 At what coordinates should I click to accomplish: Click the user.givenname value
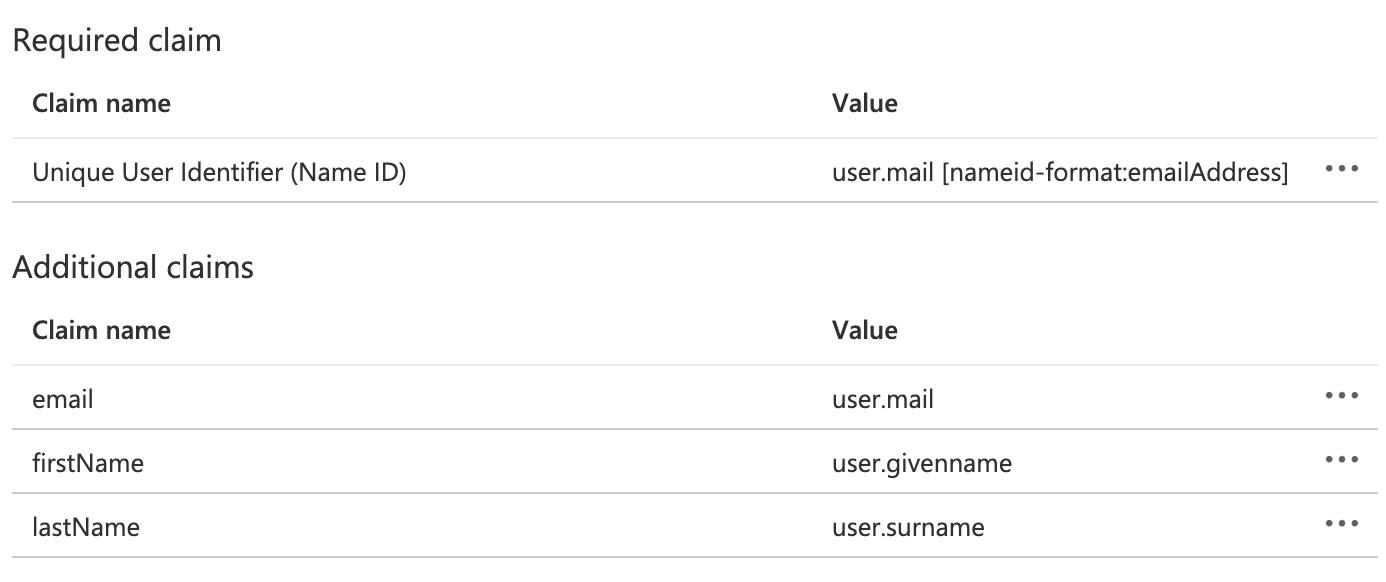click(x=921, y=463)
